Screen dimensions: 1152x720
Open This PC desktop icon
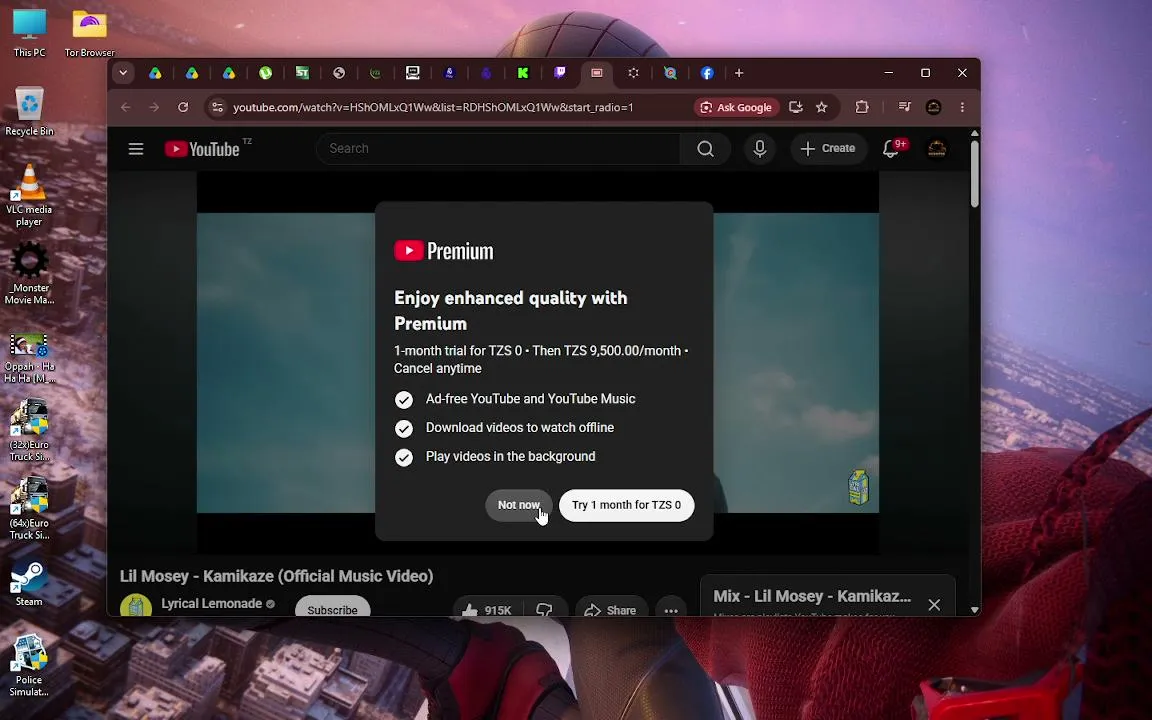point(29,32)
